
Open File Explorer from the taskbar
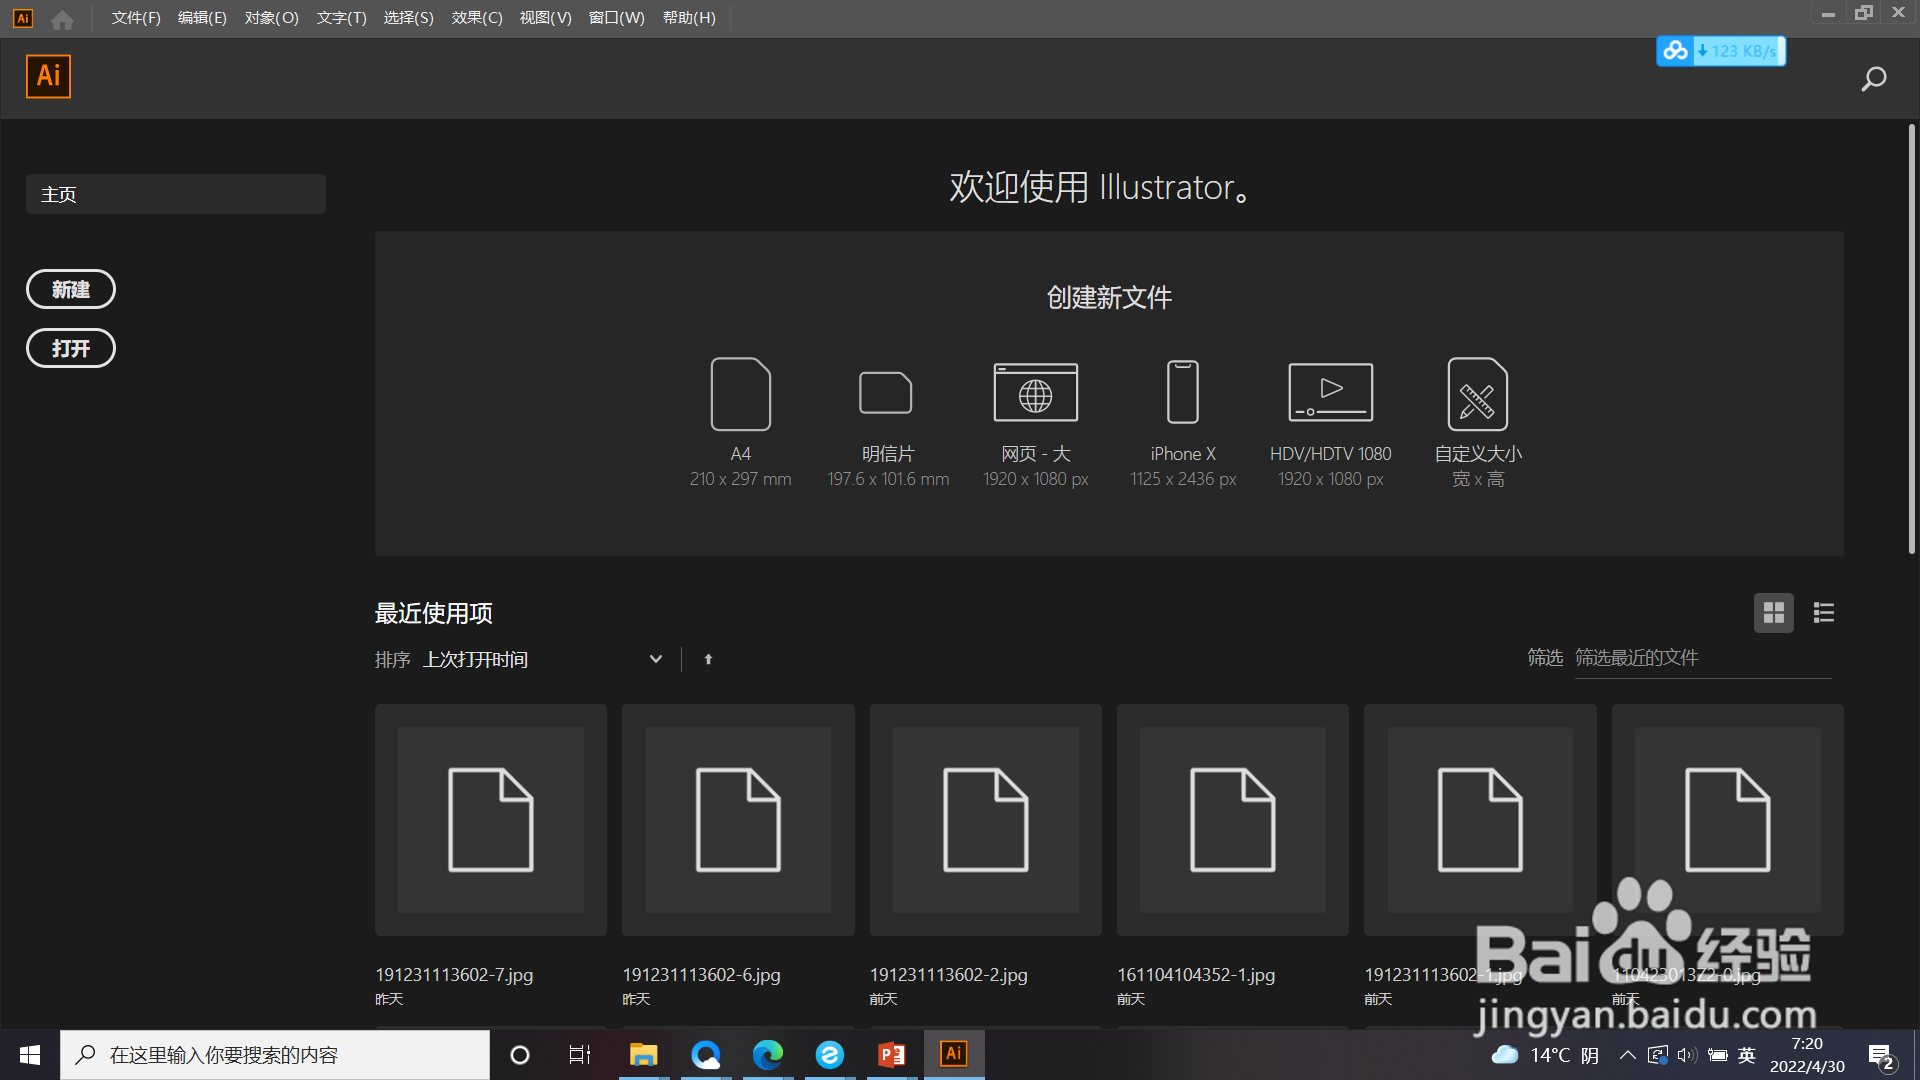pyautogui.click(x=643, y=1055)
